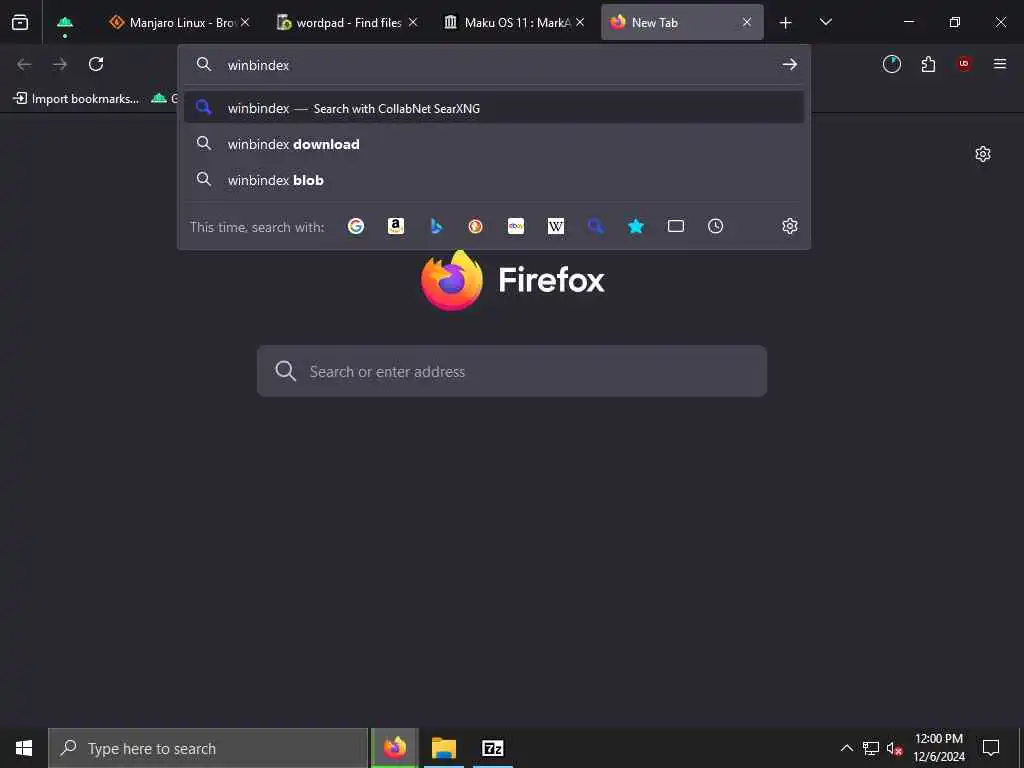1024x768 pixels.
Task: Close the wordpad Find files tab
Action: (413, 22)
